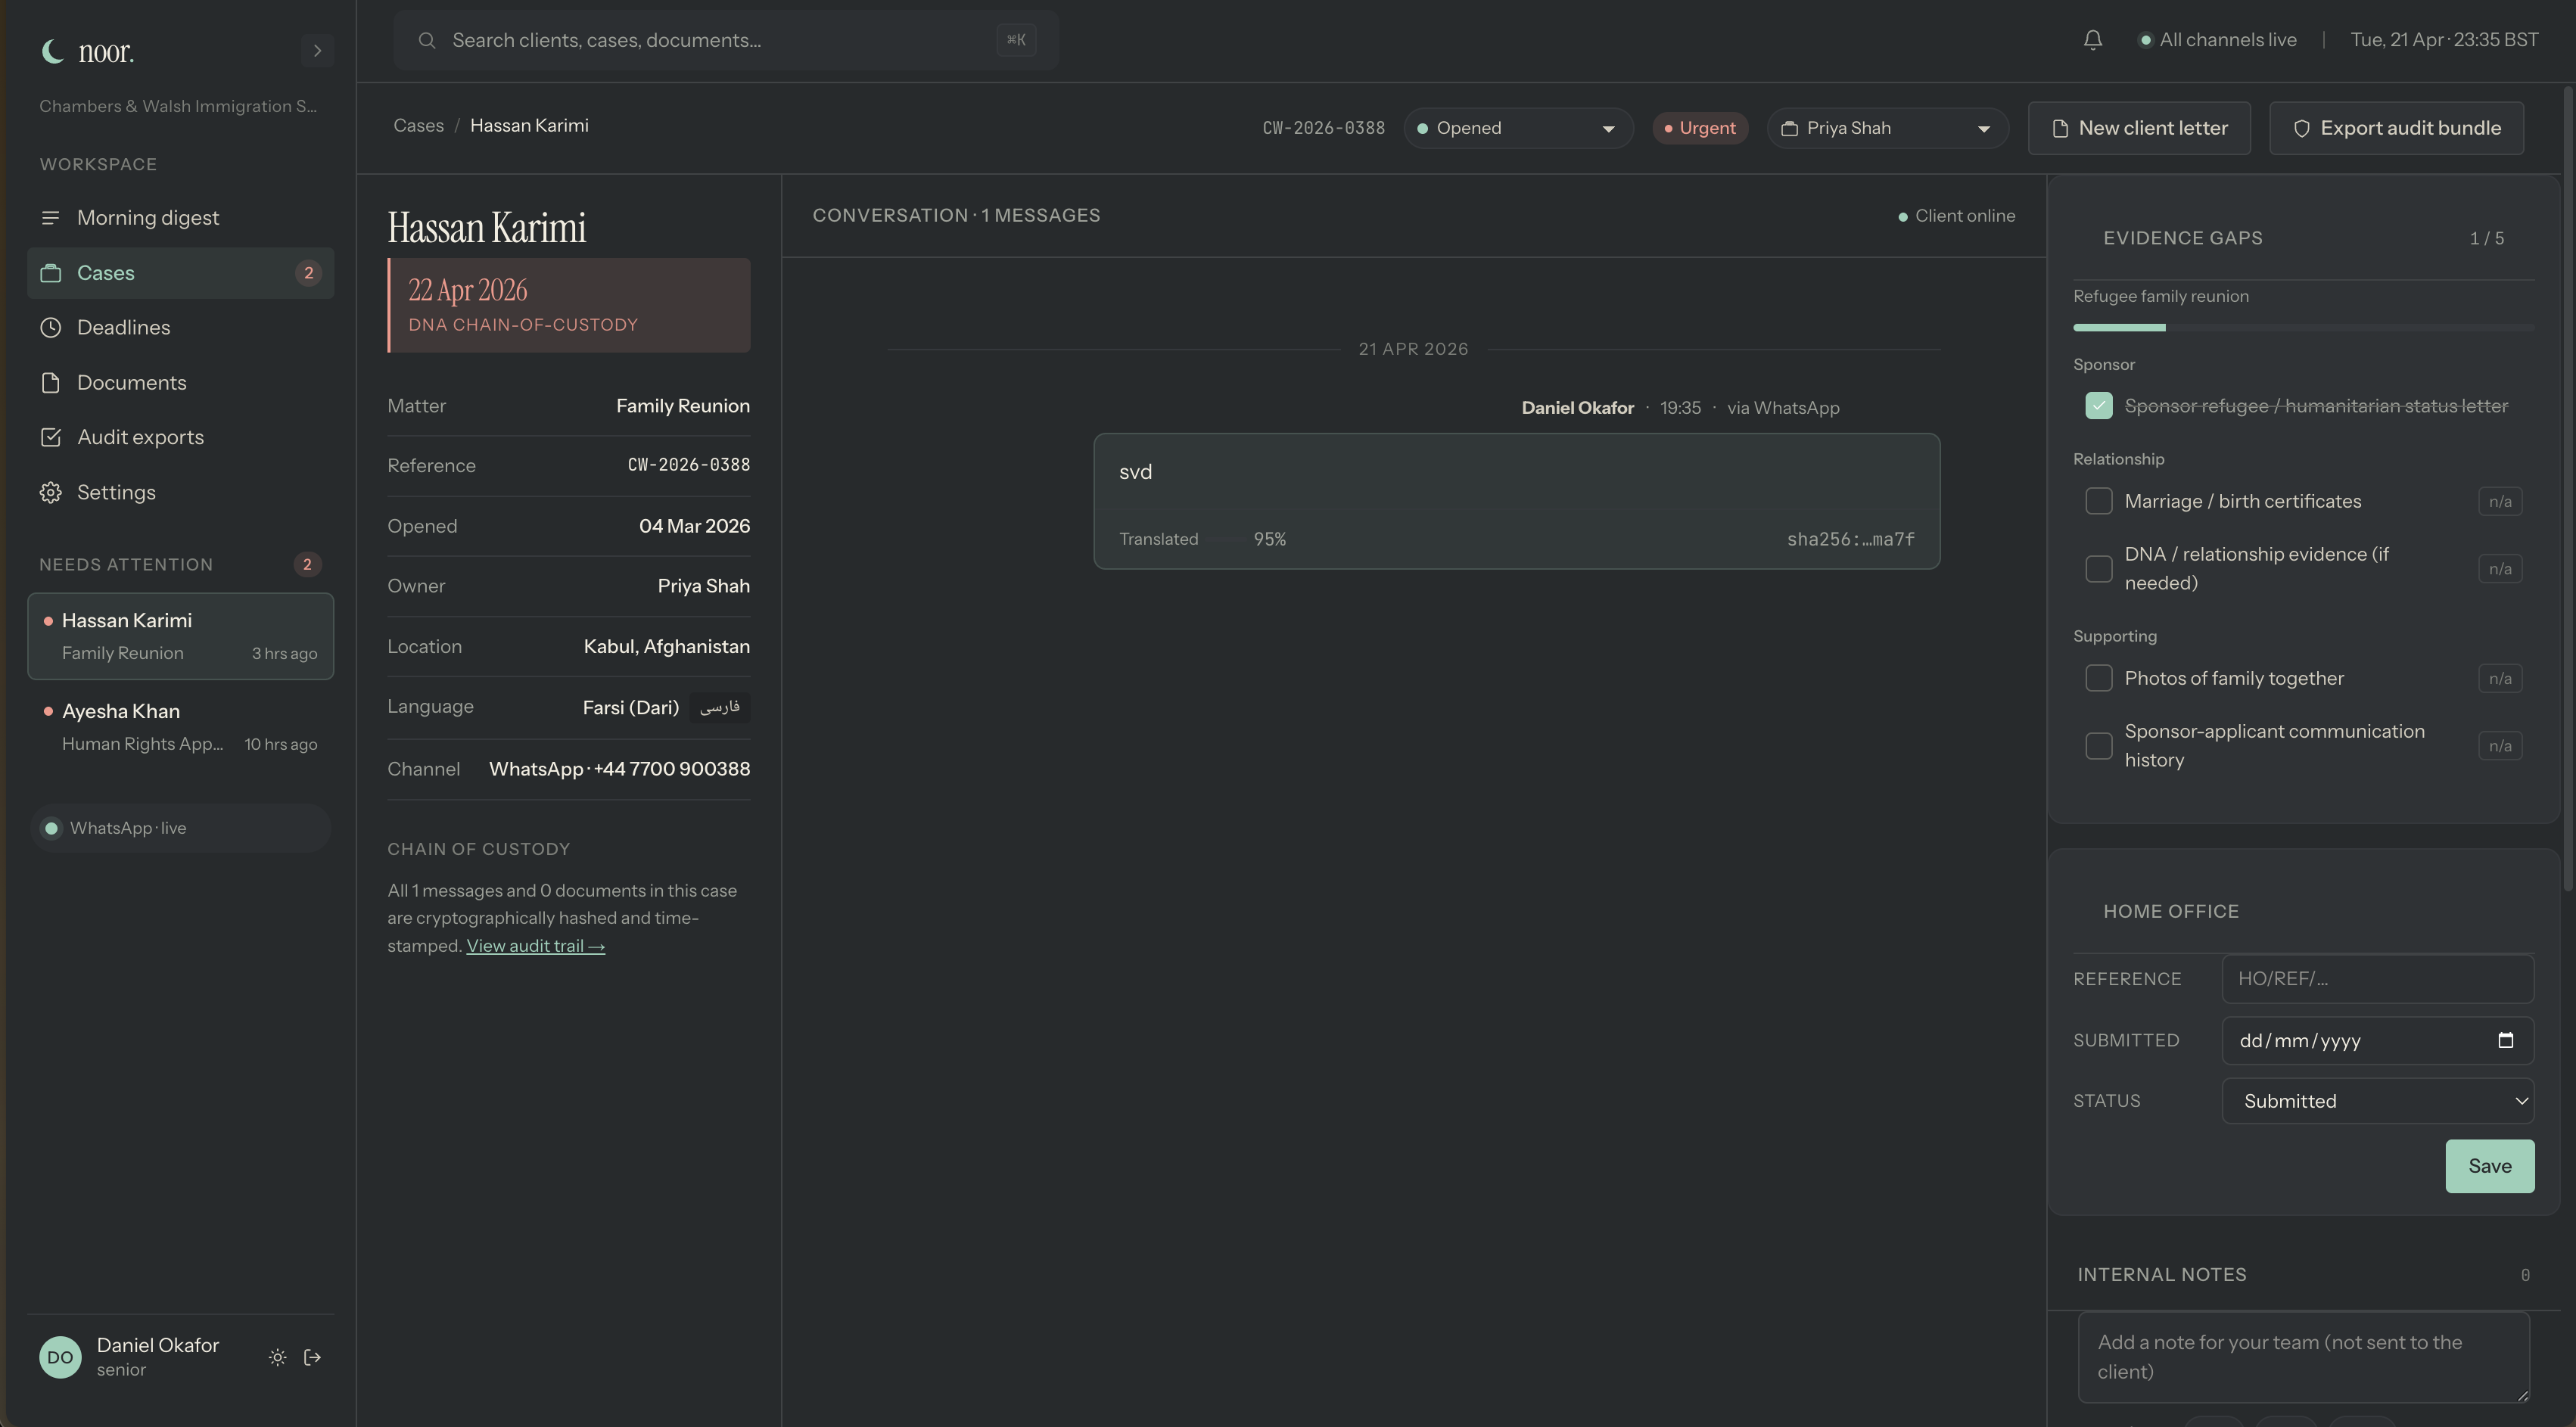The image size is (2576, 1427).
Task: Click the All channels live indicator
Action: pyautogui.click(x=2217, y=40)
